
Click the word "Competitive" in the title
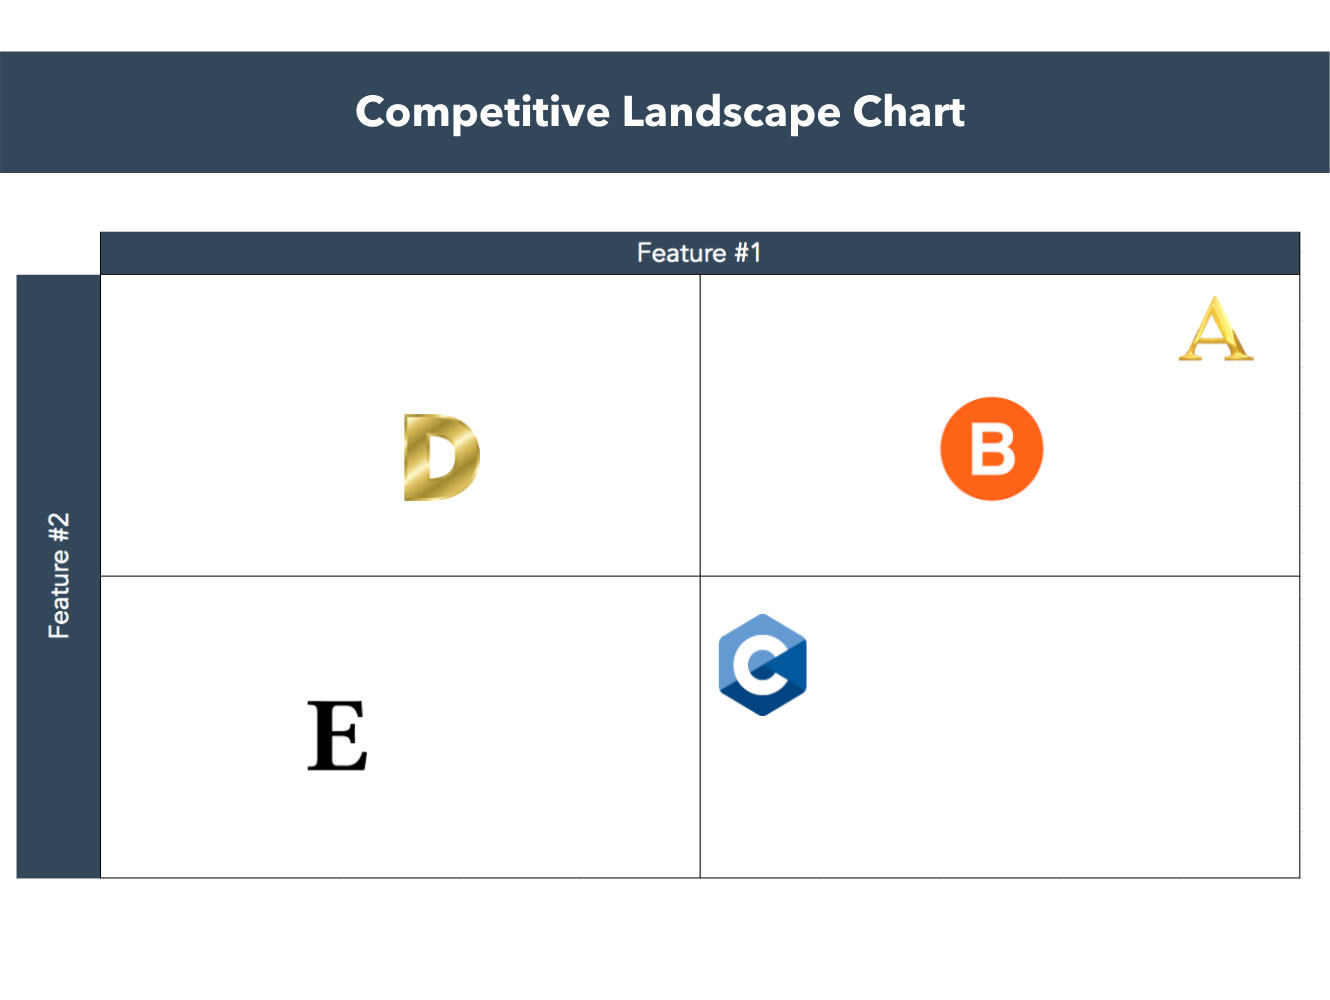click(482, 112)
